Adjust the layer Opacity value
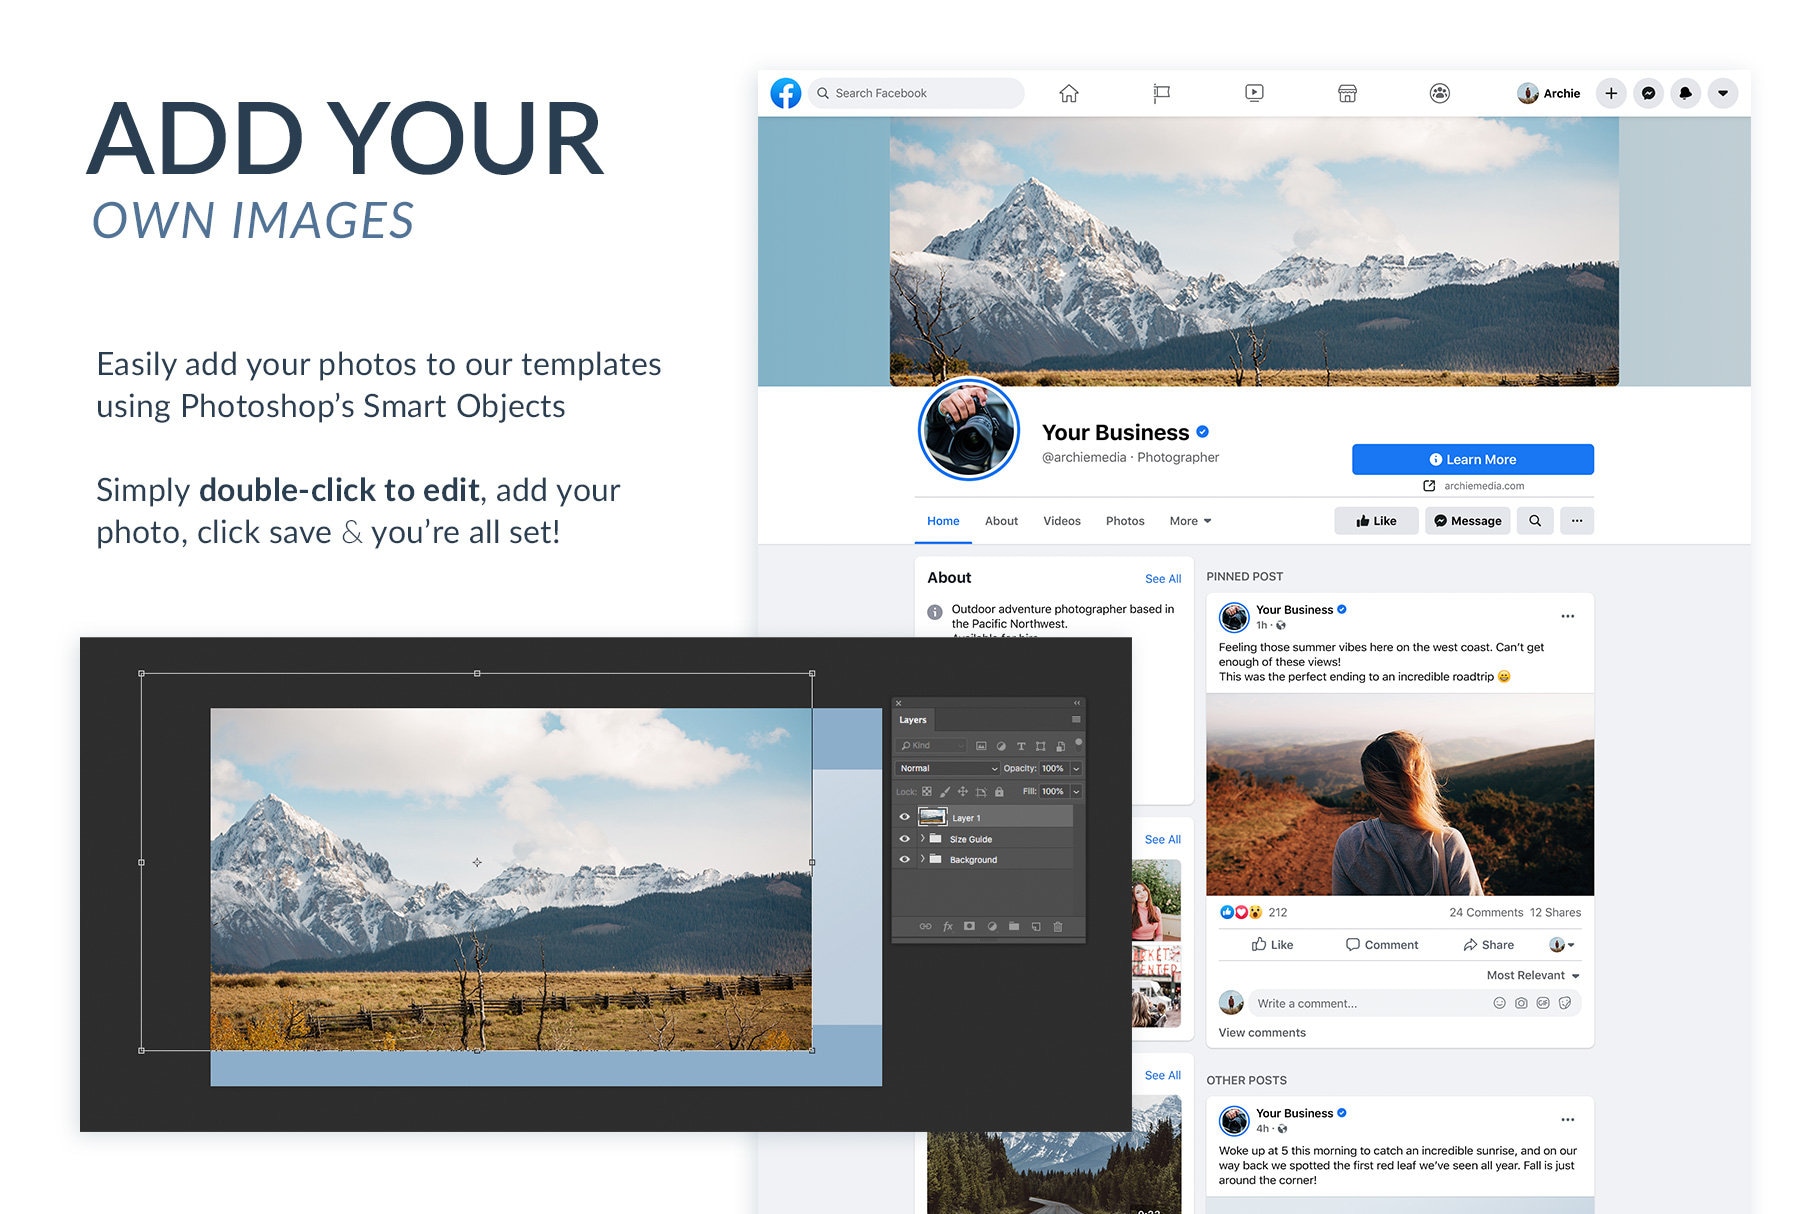This screenshot has height=1214, width=1820. pyautogui.click(x=1053, y=768)
